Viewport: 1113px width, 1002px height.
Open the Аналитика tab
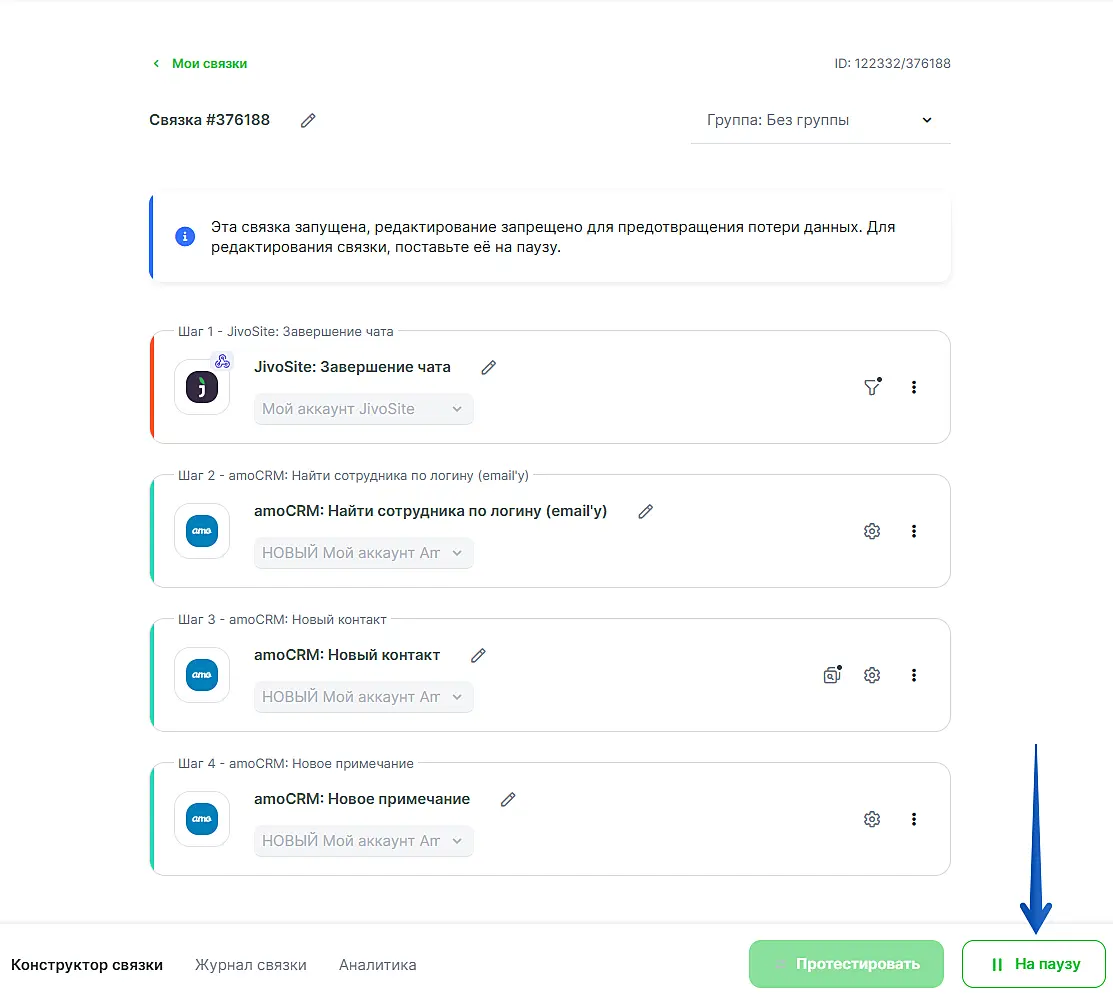(x=378, y=965)
